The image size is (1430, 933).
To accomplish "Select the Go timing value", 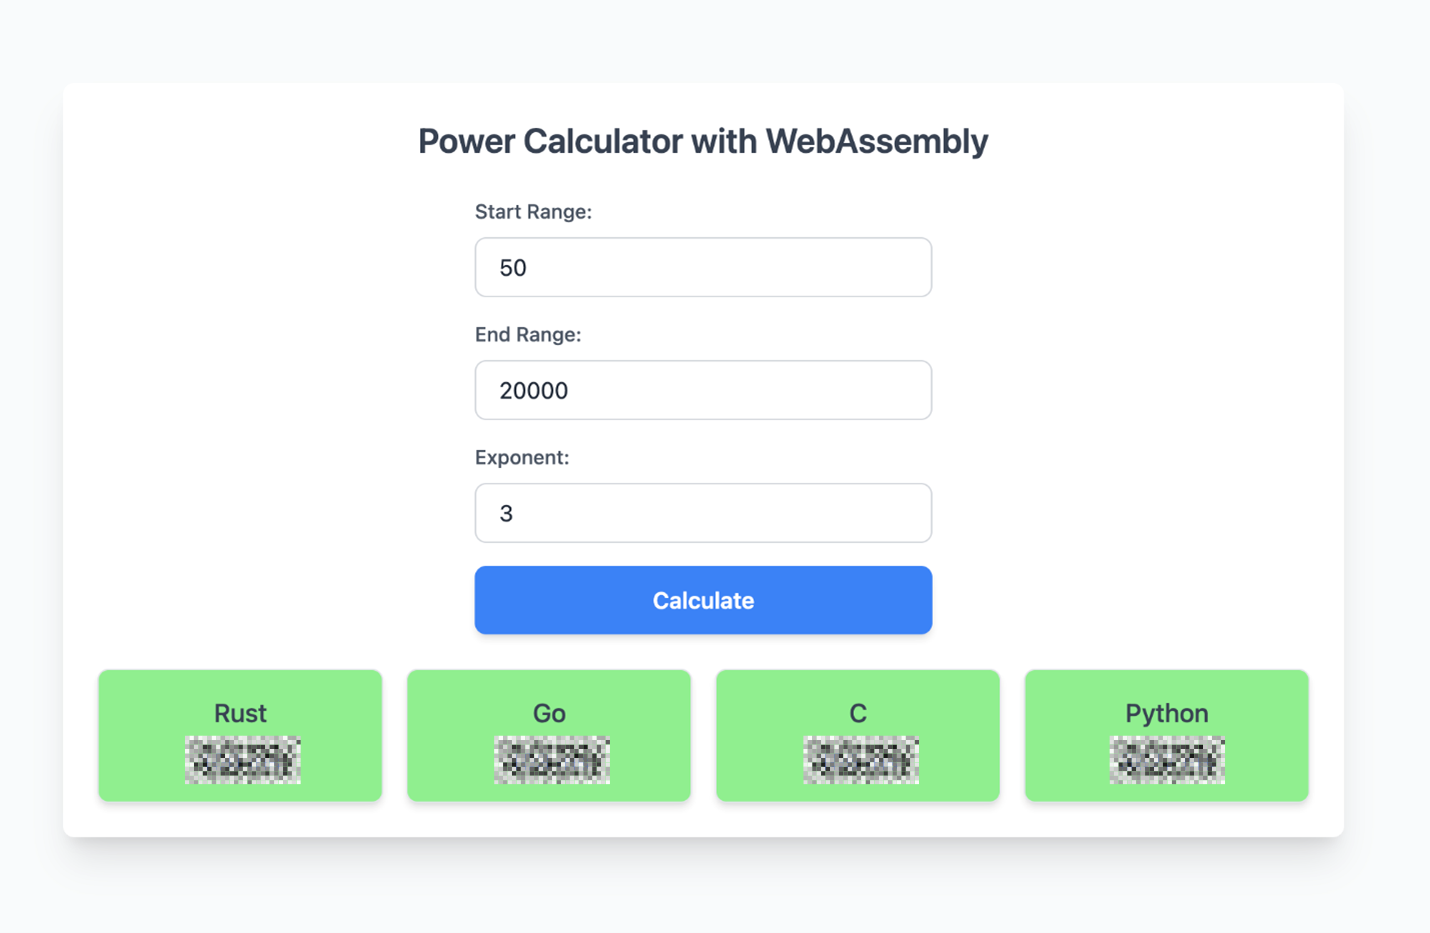I will coord(550,760).
